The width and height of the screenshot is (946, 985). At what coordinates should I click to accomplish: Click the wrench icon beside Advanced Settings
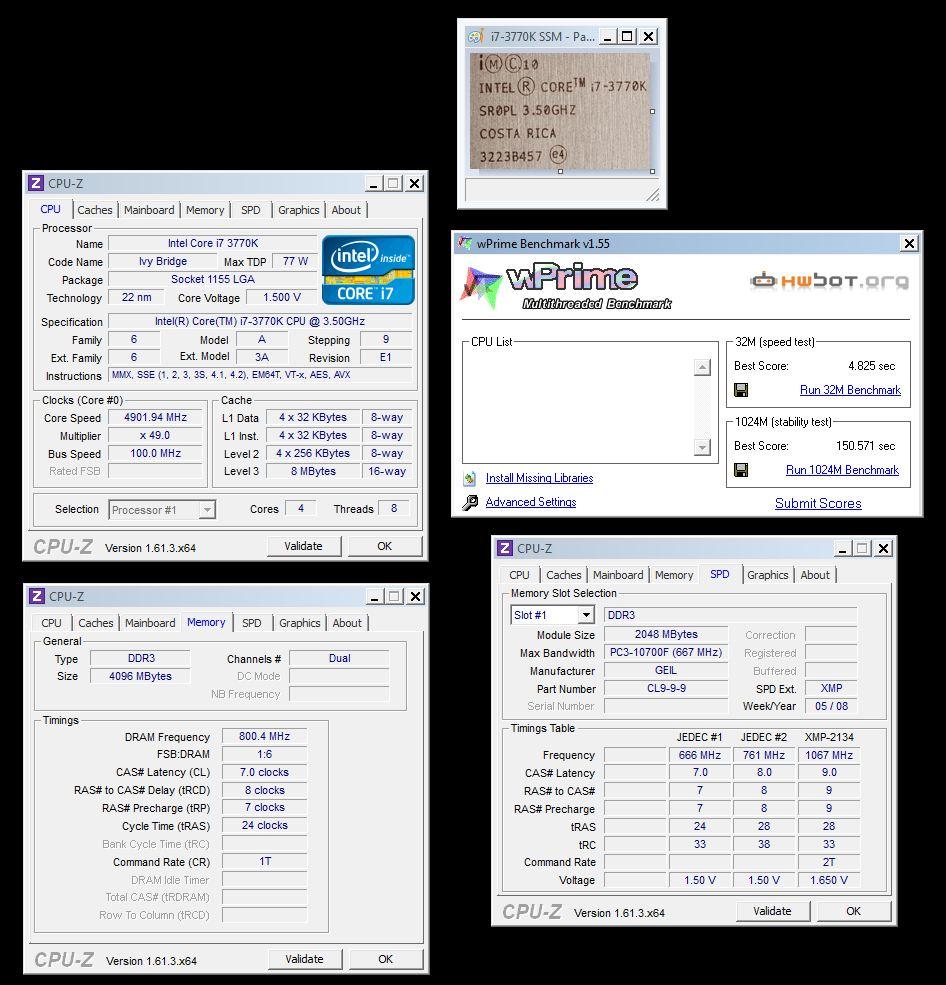(470, 503)
